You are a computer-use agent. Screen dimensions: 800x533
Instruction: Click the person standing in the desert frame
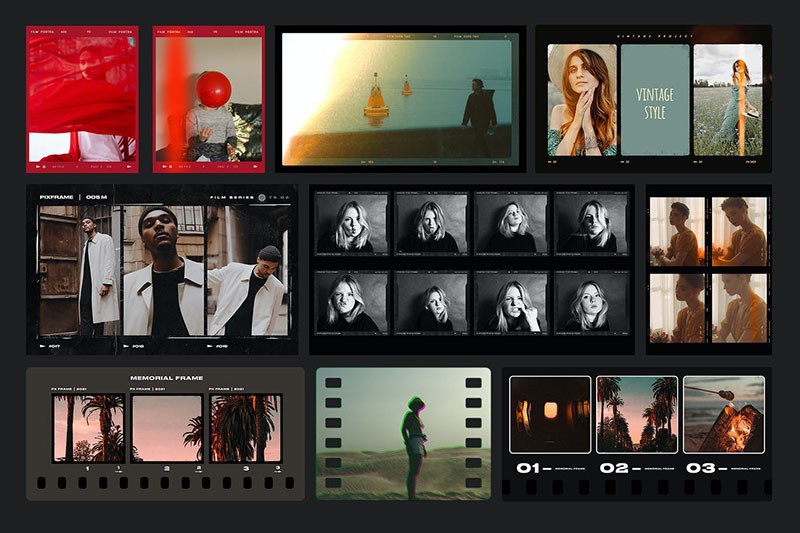(x=416, y=449)
